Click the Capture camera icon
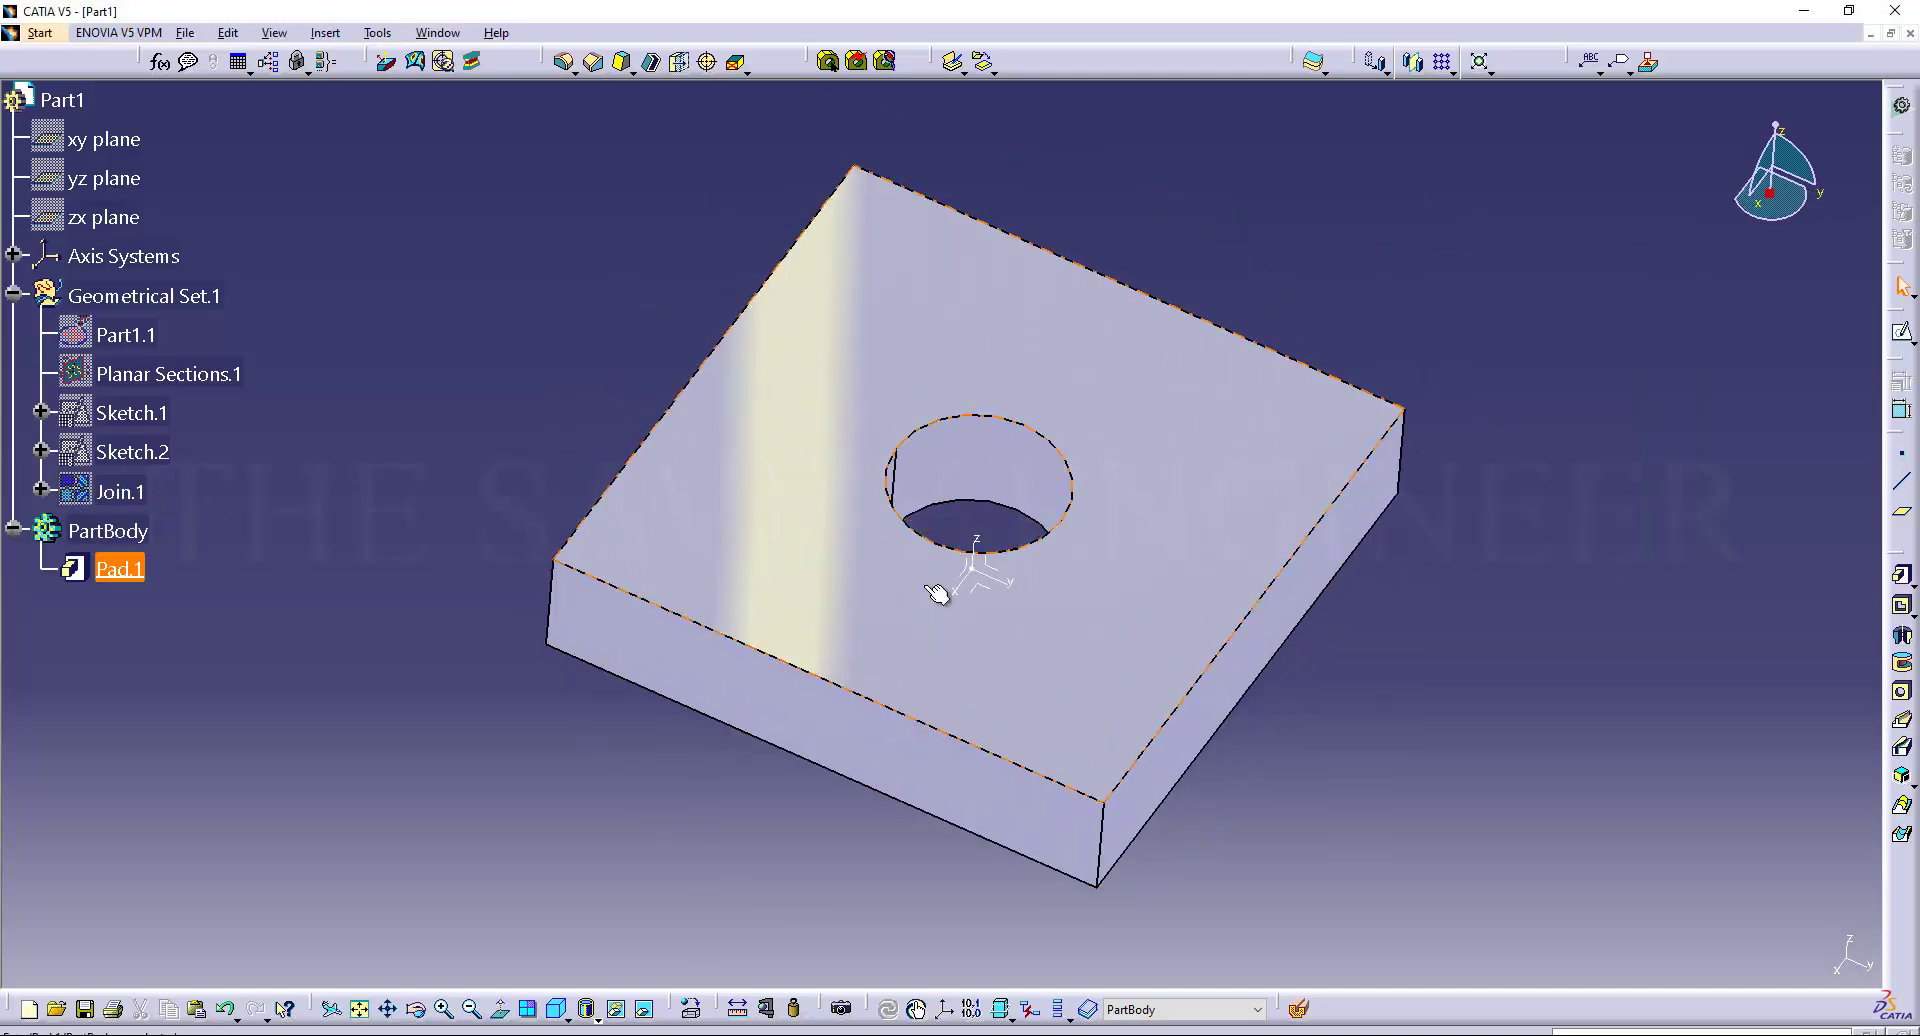The height and width of the screenshot is (1036, 1920). 841,1009
